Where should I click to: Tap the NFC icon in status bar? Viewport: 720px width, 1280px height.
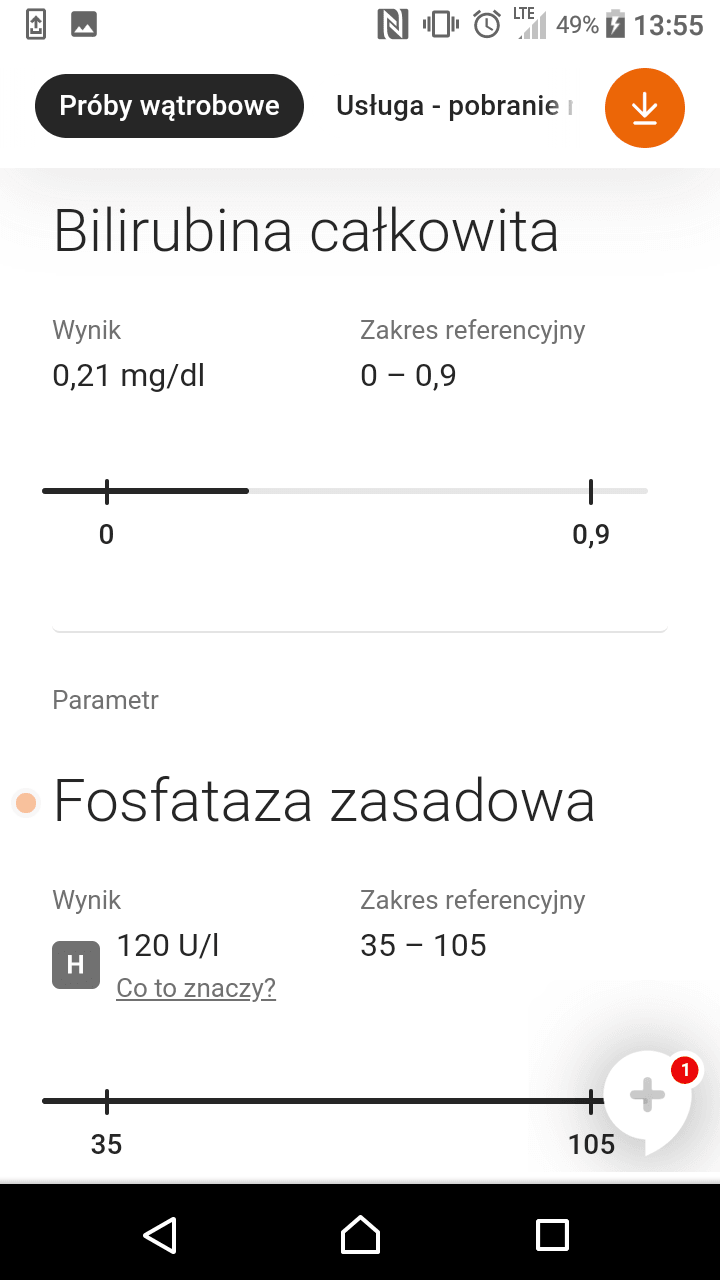coord(393,24)
